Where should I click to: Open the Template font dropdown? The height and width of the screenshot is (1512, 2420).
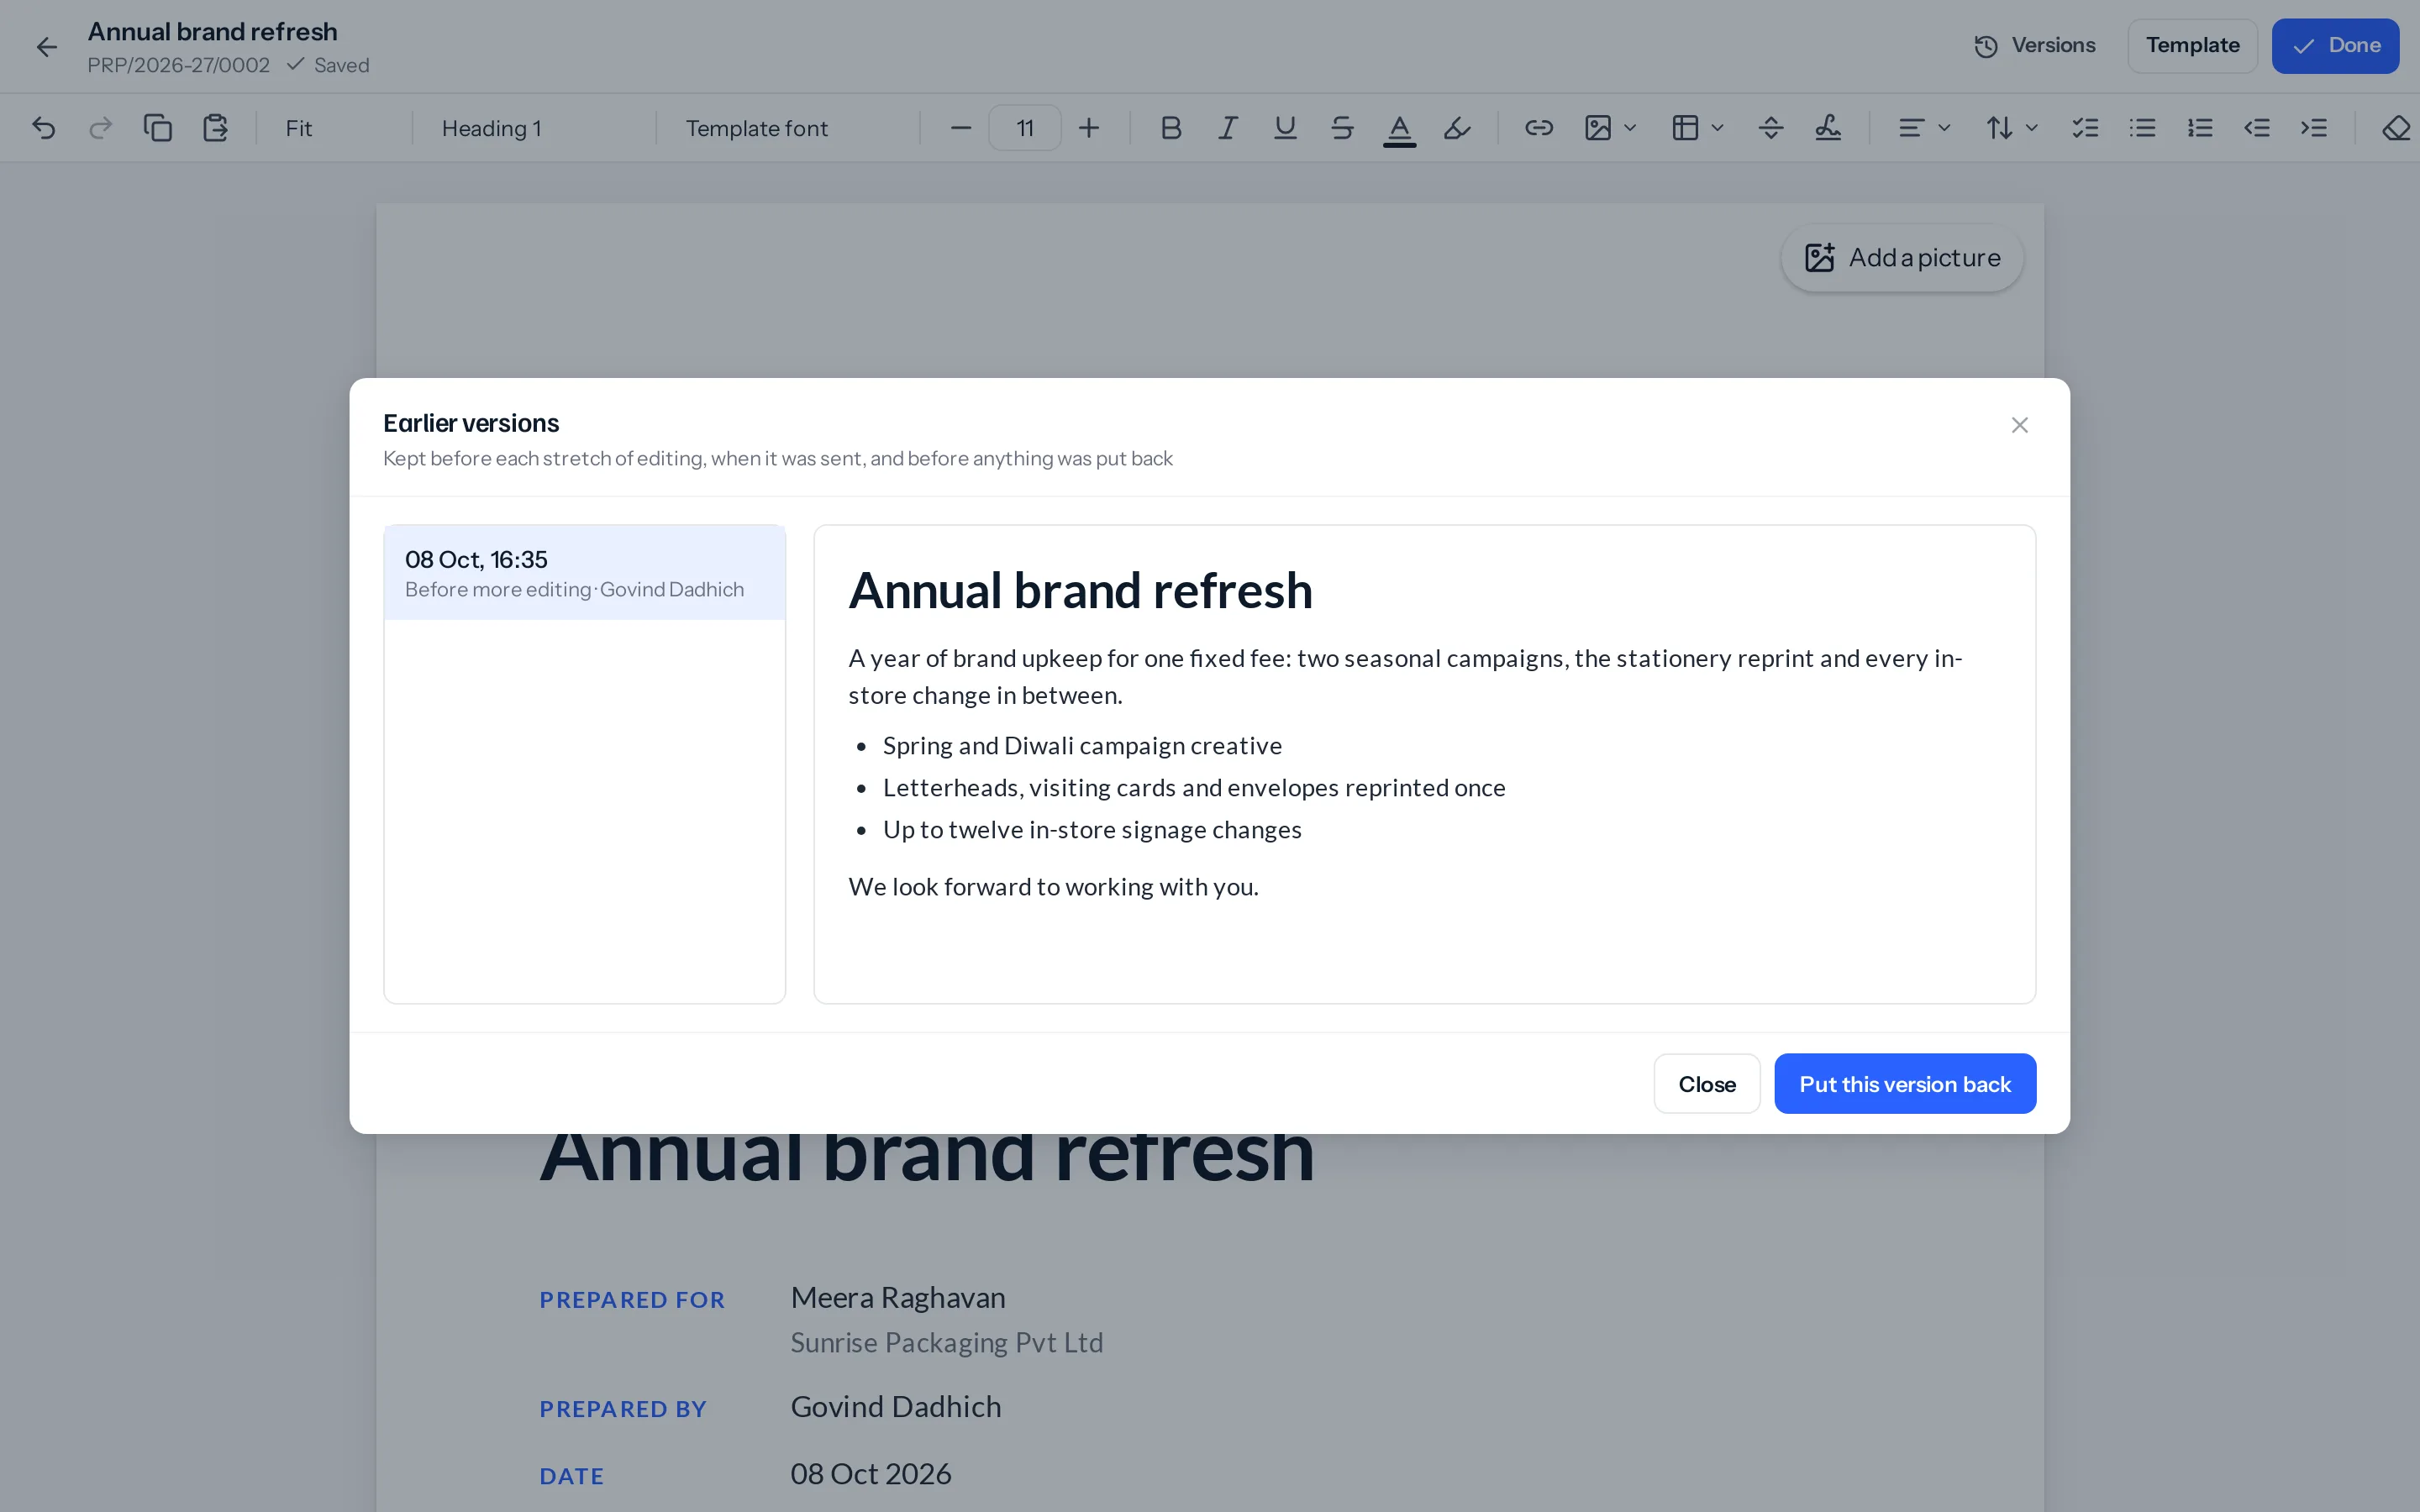pyautogui.click(x=788, y=128)
